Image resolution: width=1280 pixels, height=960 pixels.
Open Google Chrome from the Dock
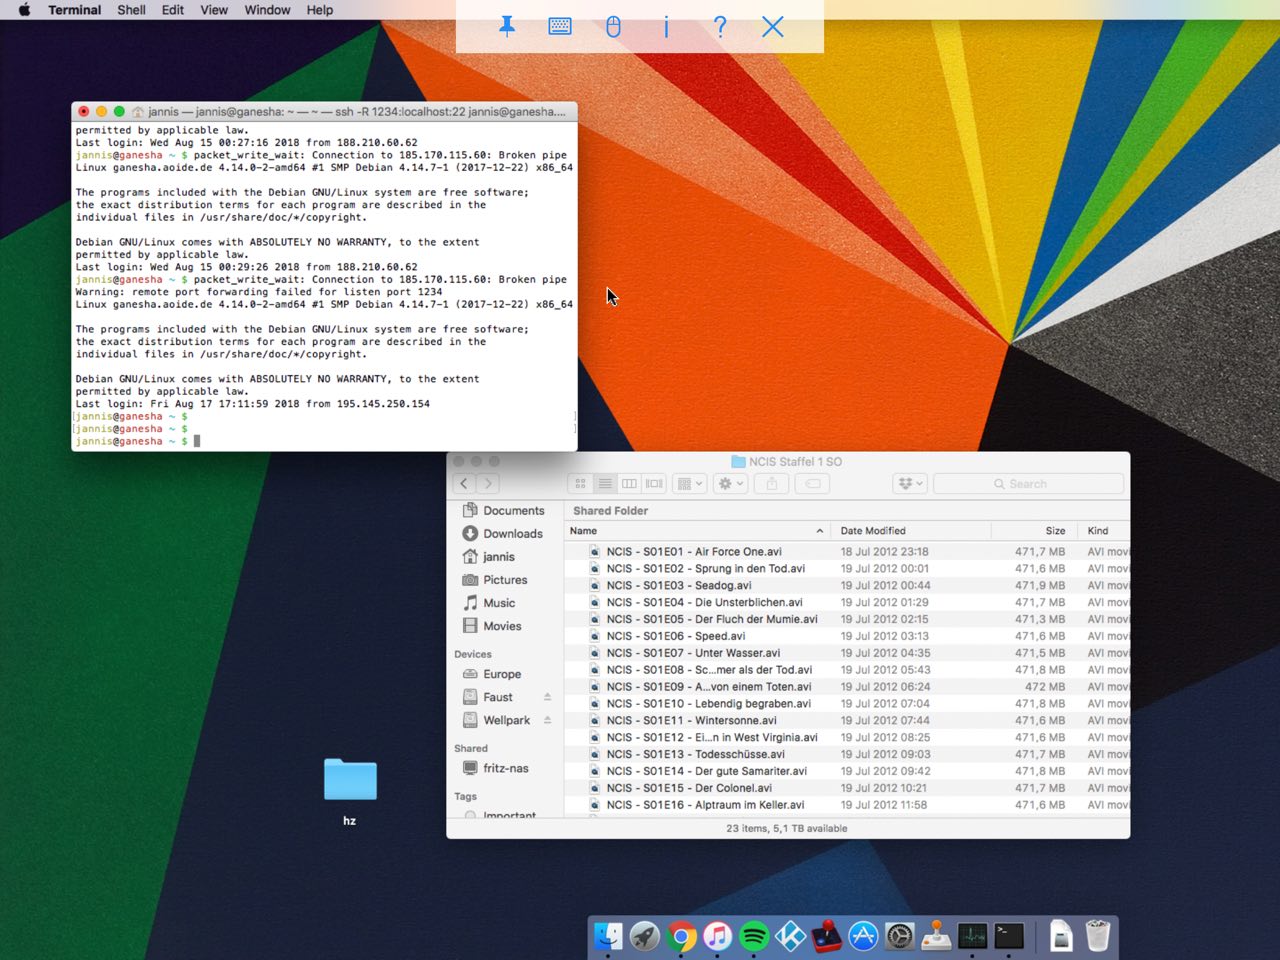point(682,937)
